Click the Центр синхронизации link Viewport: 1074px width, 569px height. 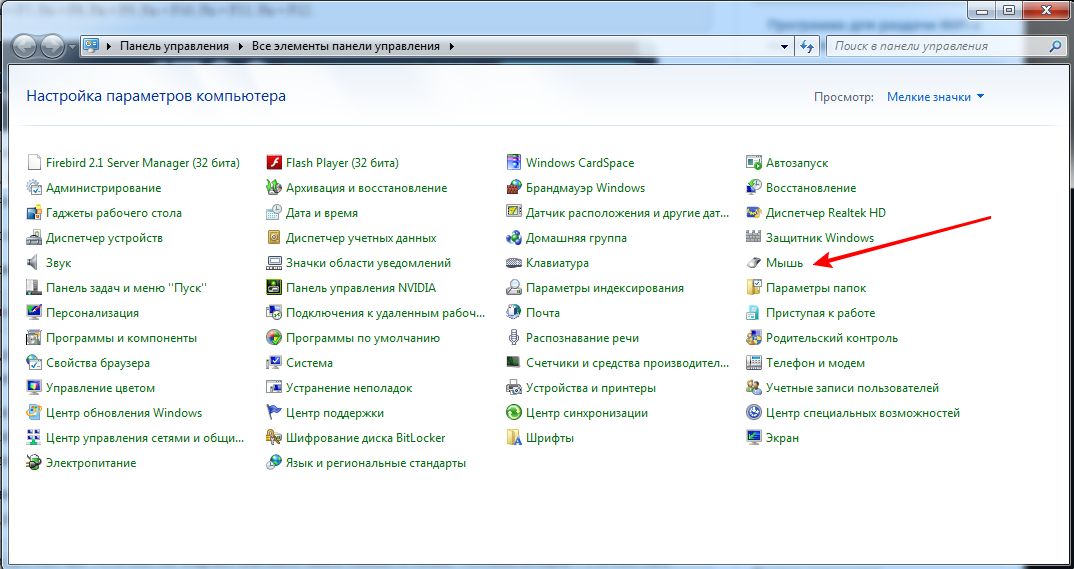(587, 413)
